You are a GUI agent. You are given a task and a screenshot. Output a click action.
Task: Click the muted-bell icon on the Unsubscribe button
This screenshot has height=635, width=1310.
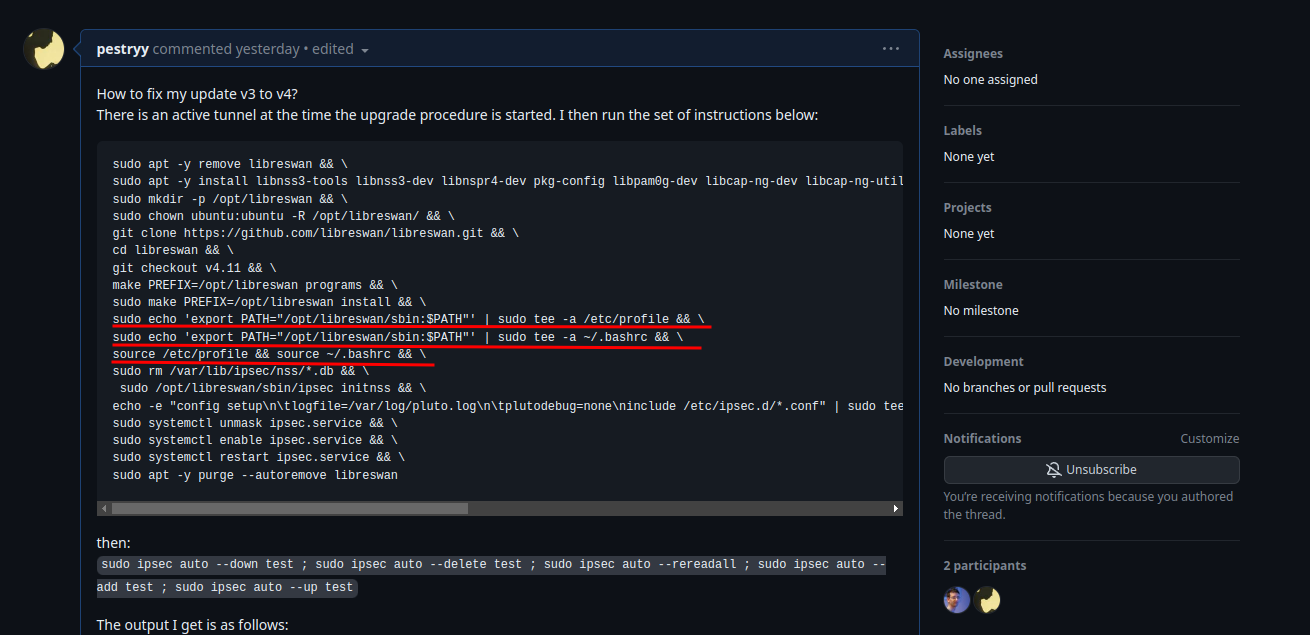tap(1052, 469)
